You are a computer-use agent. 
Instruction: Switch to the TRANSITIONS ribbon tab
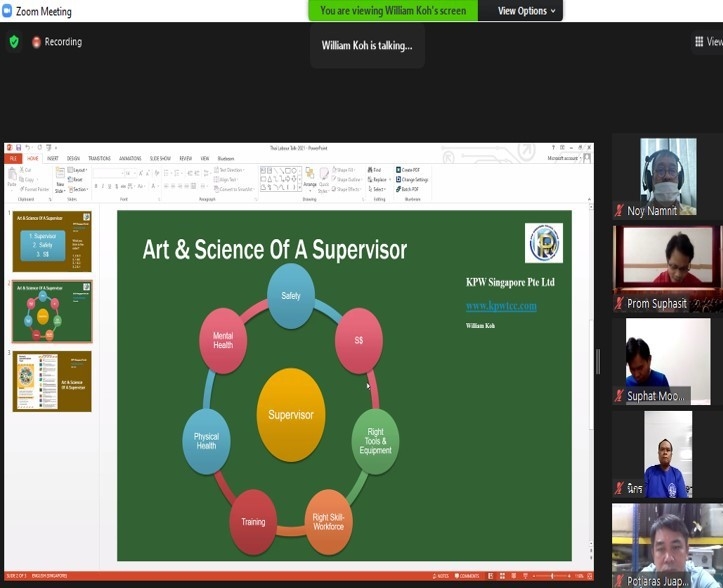pyautogui.click(x=99, y=158)
